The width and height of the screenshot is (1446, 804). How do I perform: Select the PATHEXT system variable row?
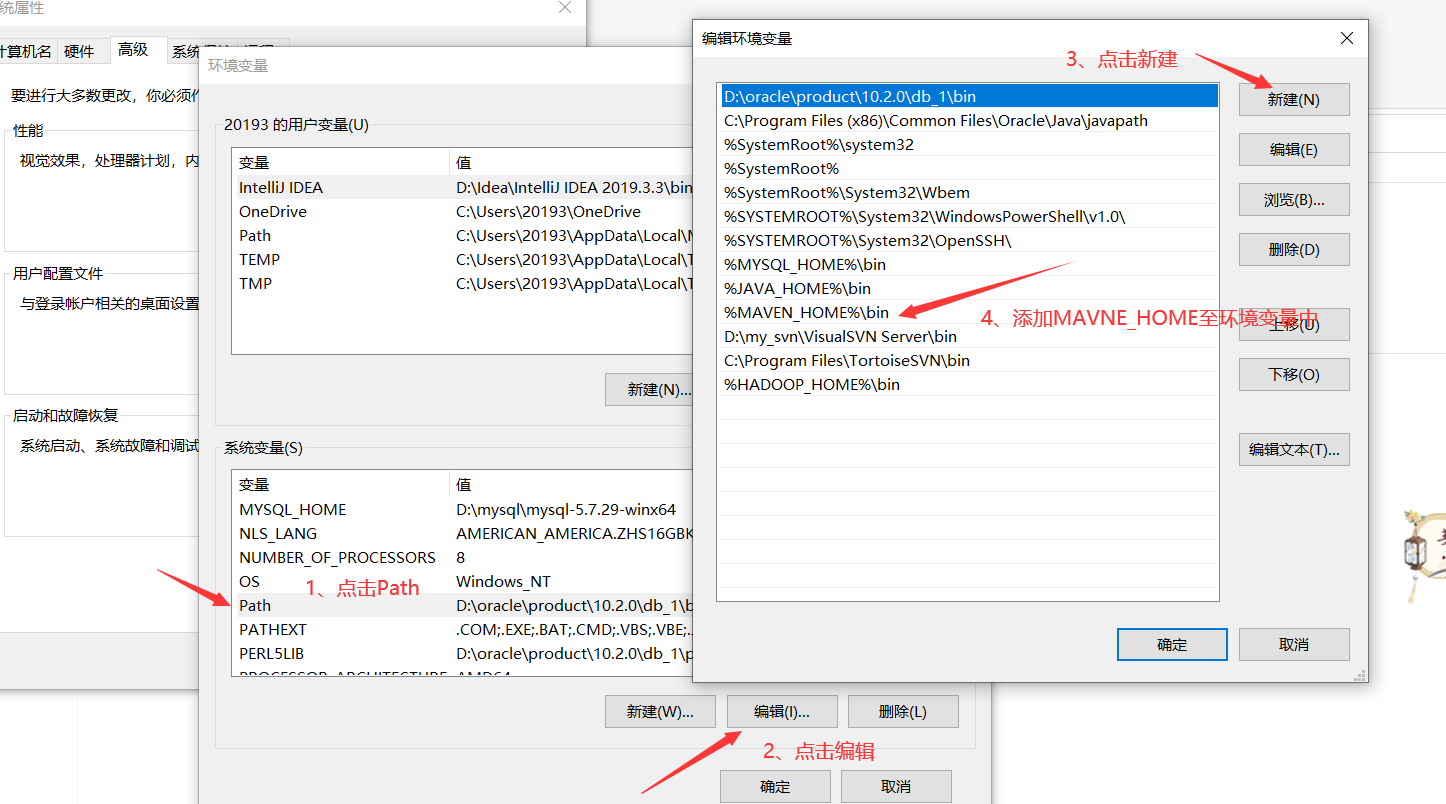pyautogui.click(x=463, y=629)
